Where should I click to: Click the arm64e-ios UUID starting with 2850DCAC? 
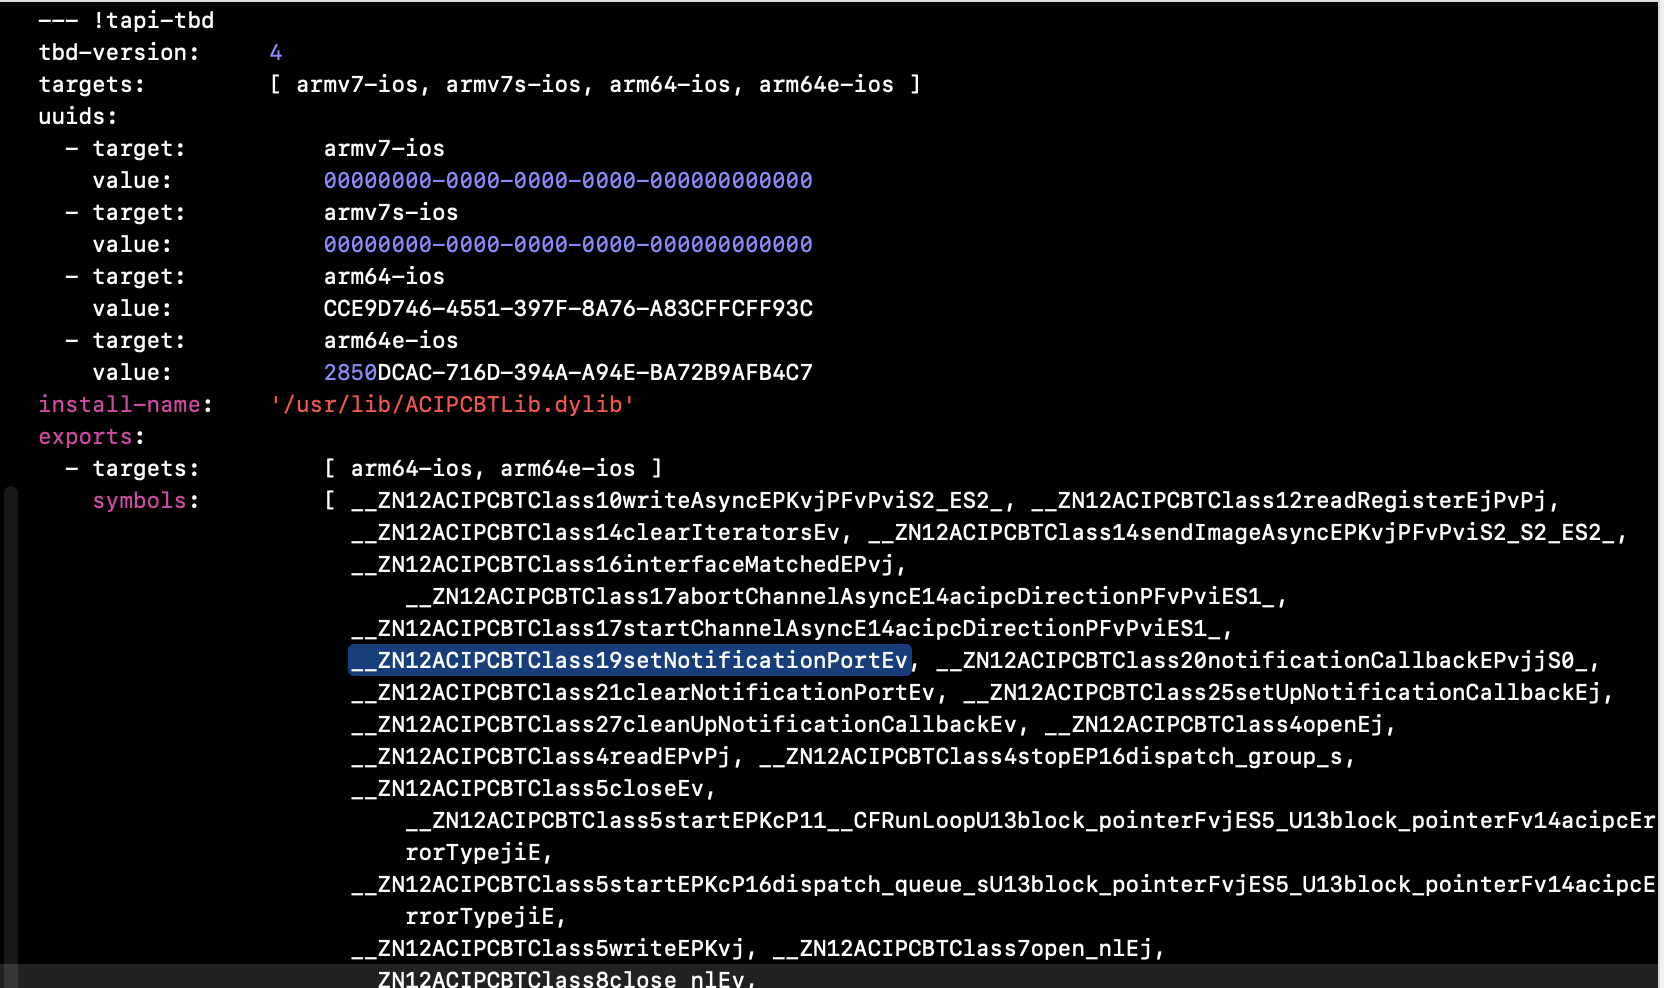(568, 372)
